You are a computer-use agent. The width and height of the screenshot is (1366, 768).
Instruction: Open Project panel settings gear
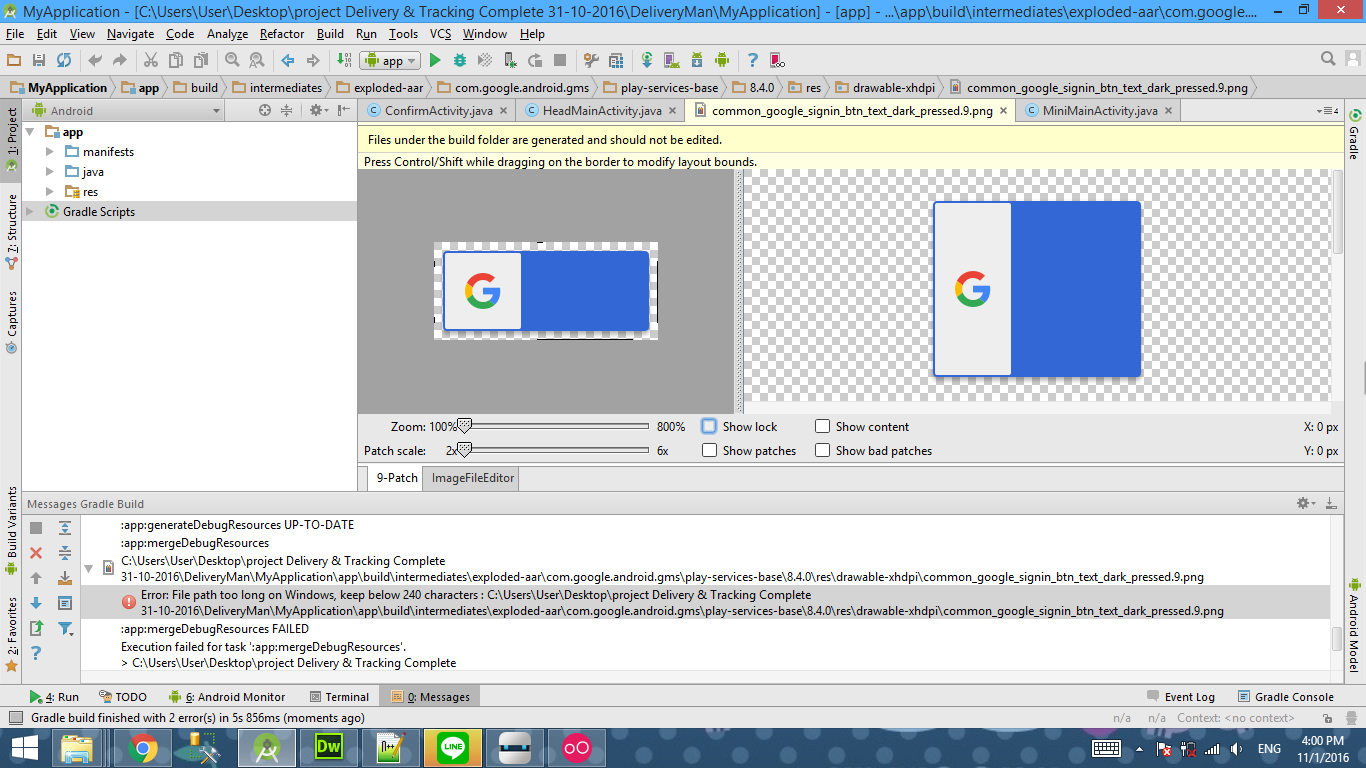click(x=317, y=111)
